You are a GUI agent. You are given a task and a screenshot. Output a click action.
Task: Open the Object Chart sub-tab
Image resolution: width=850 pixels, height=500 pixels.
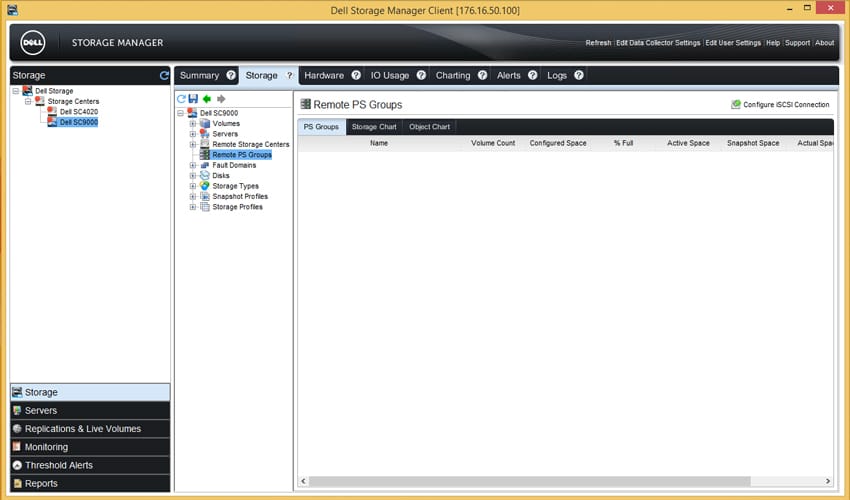pos(429,127)
